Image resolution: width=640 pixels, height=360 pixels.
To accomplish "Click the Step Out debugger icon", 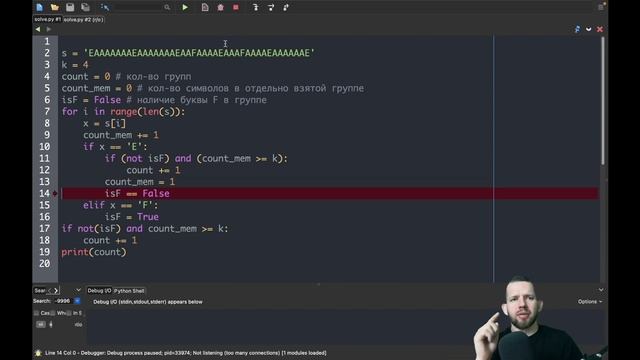I will [286, 7].
